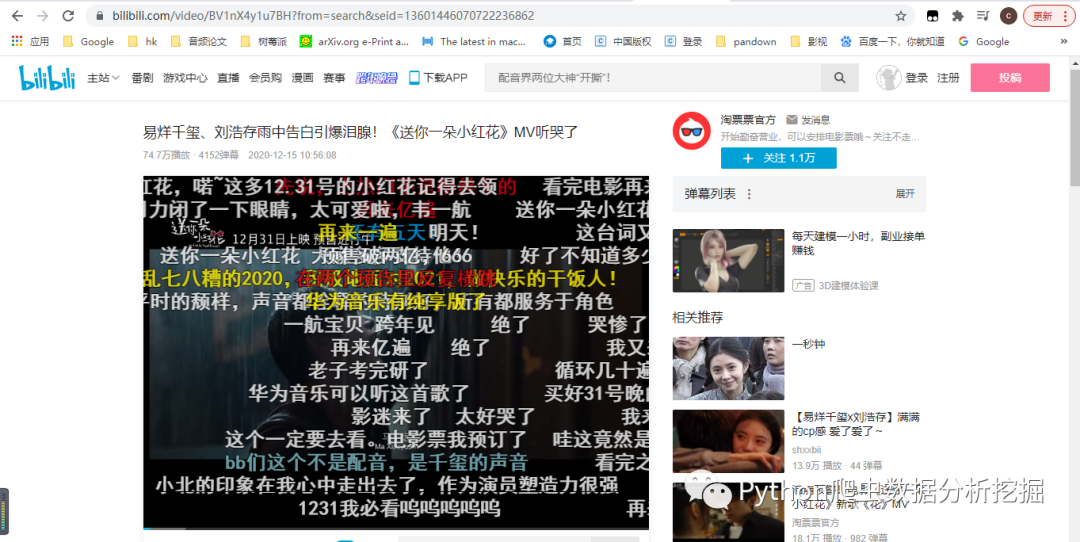Screen dimensions: 1080x542
Task: Click the browser address bar URL
Action: pos(323,16)
